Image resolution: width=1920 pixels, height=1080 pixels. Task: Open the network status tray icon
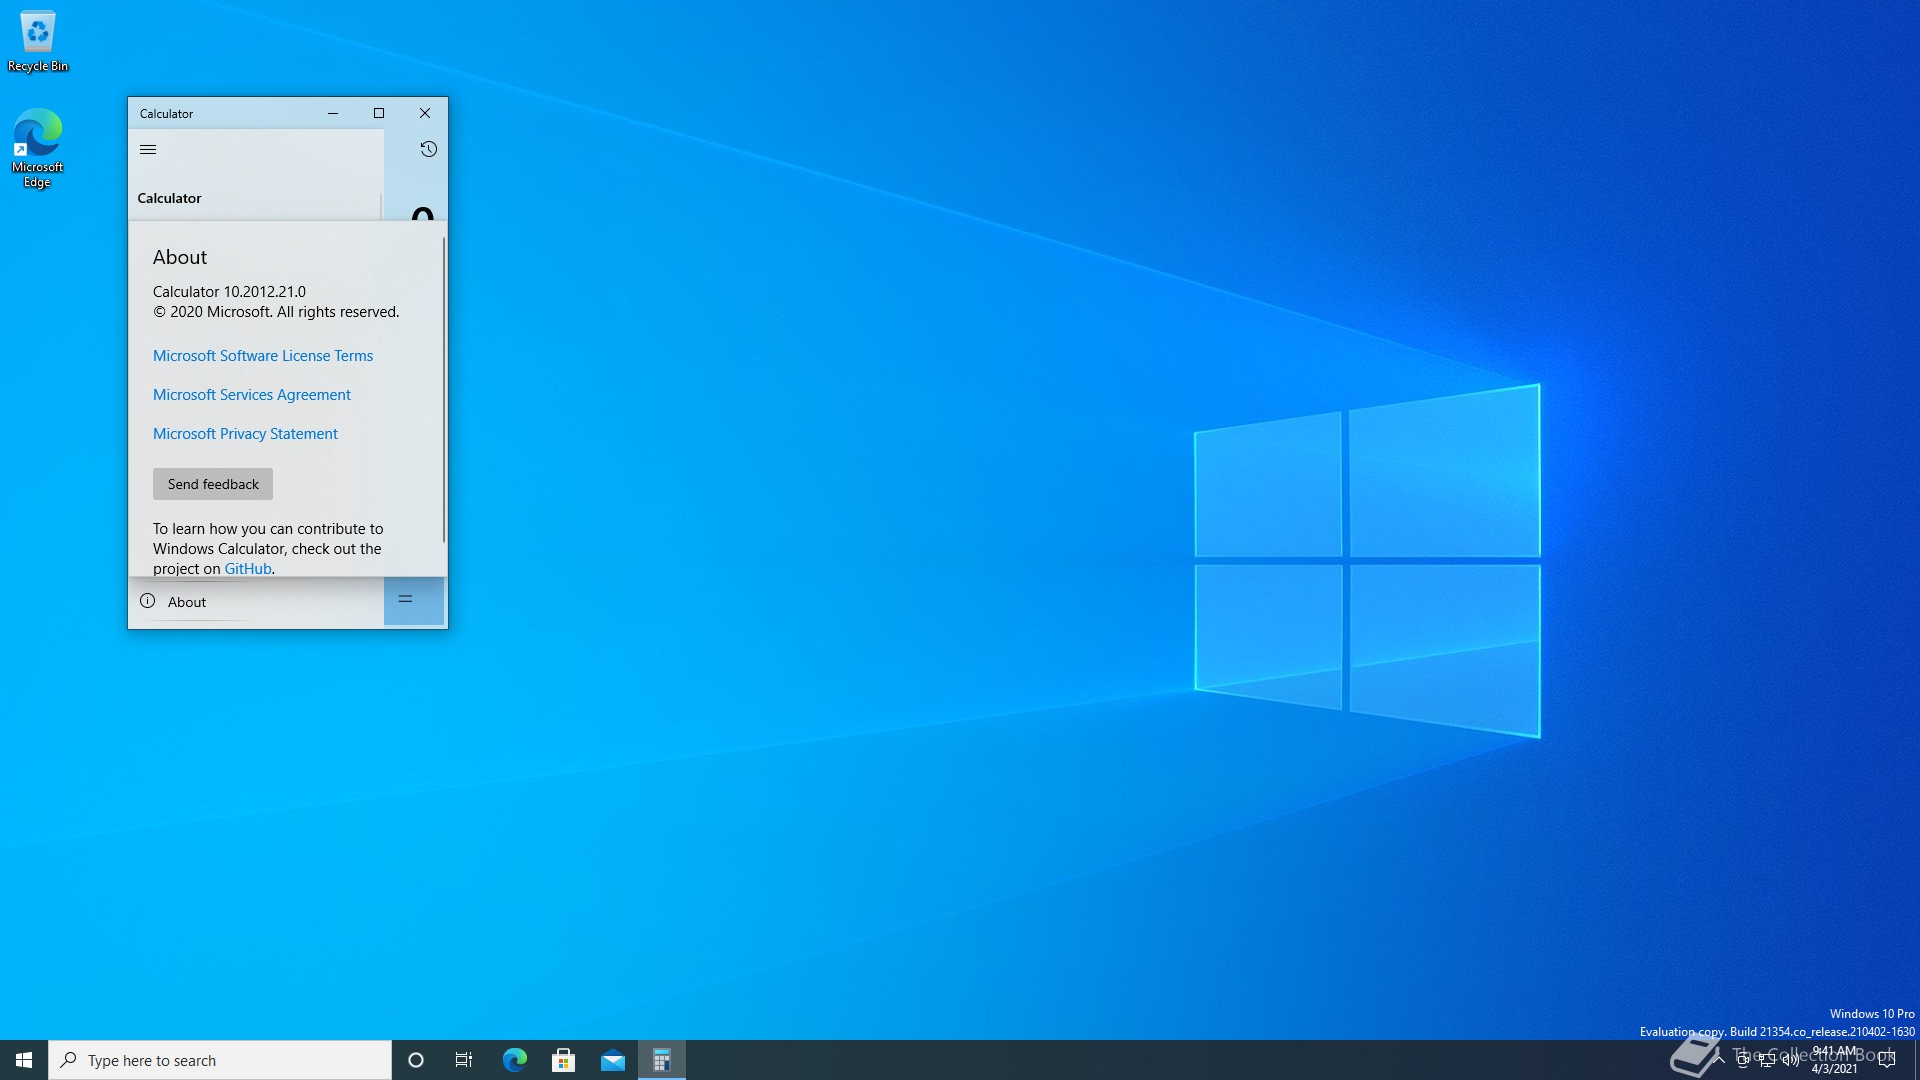point(1767,1060)
